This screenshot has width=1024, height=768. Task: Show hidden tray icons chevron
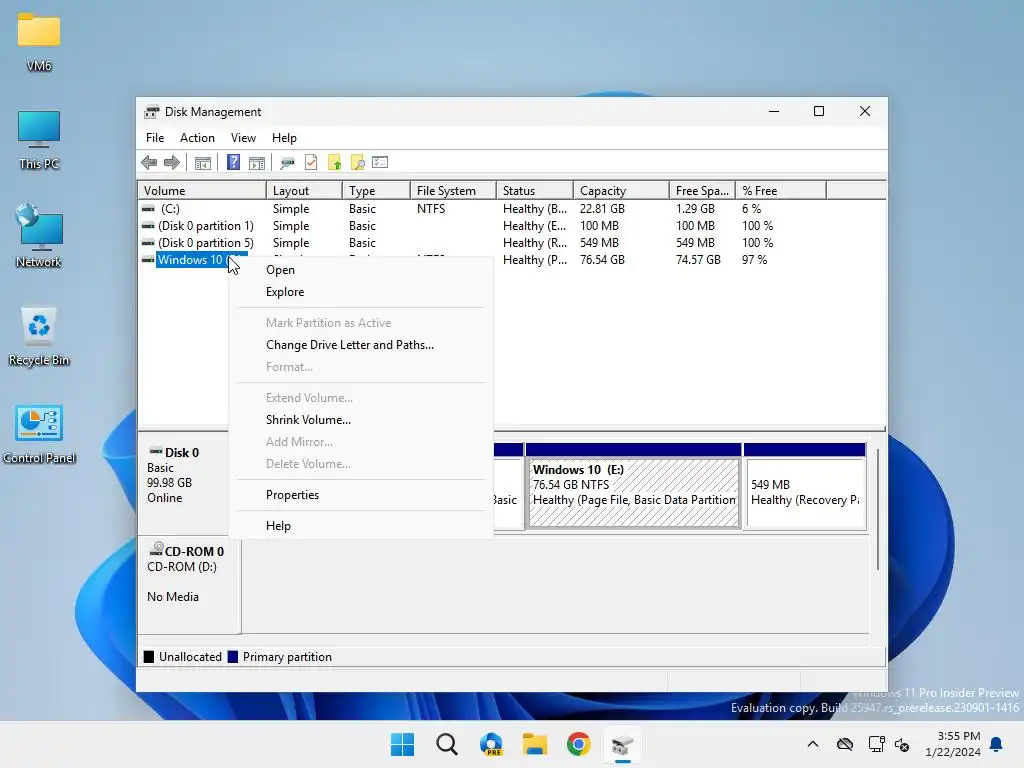813,744
